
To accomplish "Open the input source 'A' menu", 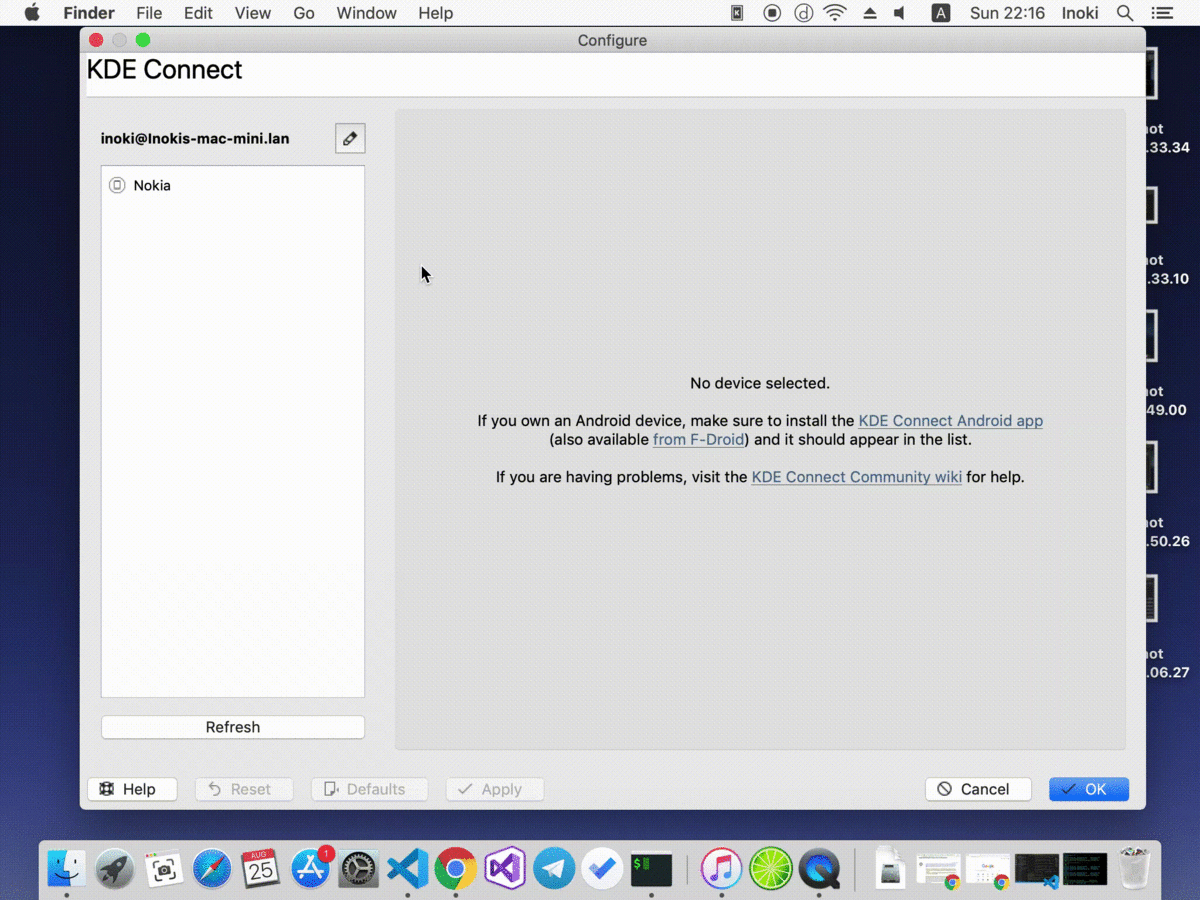I will pyautogui.click(x=941, y=13).
